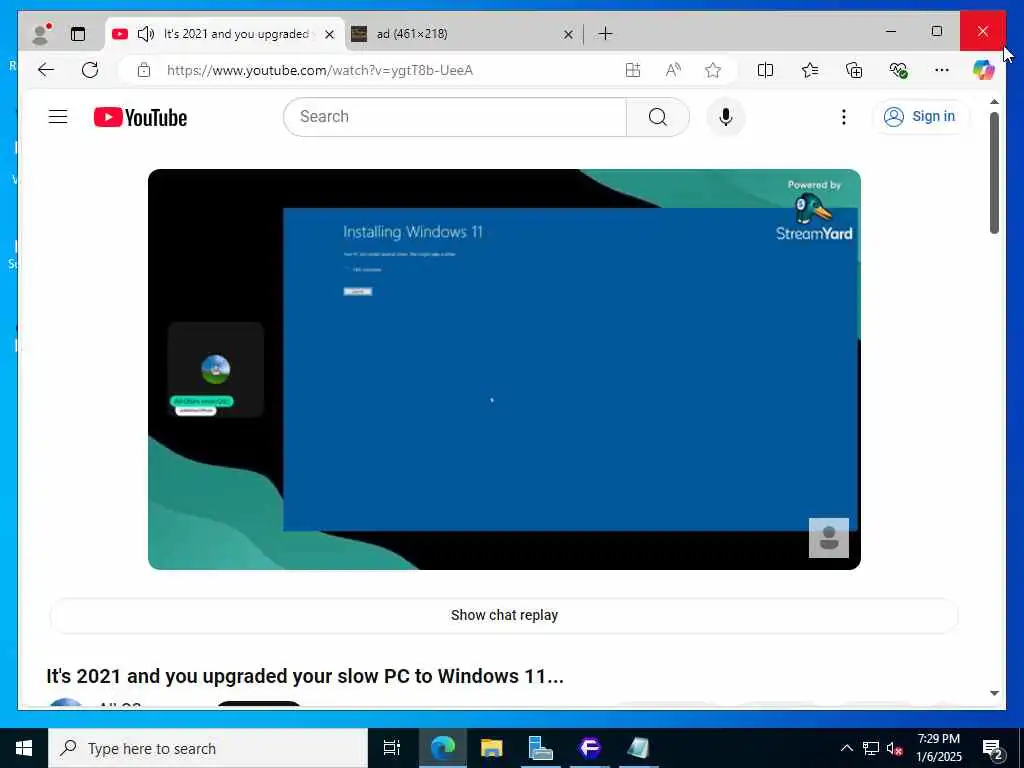Activate Read Aloud icon
The height and width of the screenshot is (768, 1024).
(x=673, y=70)
